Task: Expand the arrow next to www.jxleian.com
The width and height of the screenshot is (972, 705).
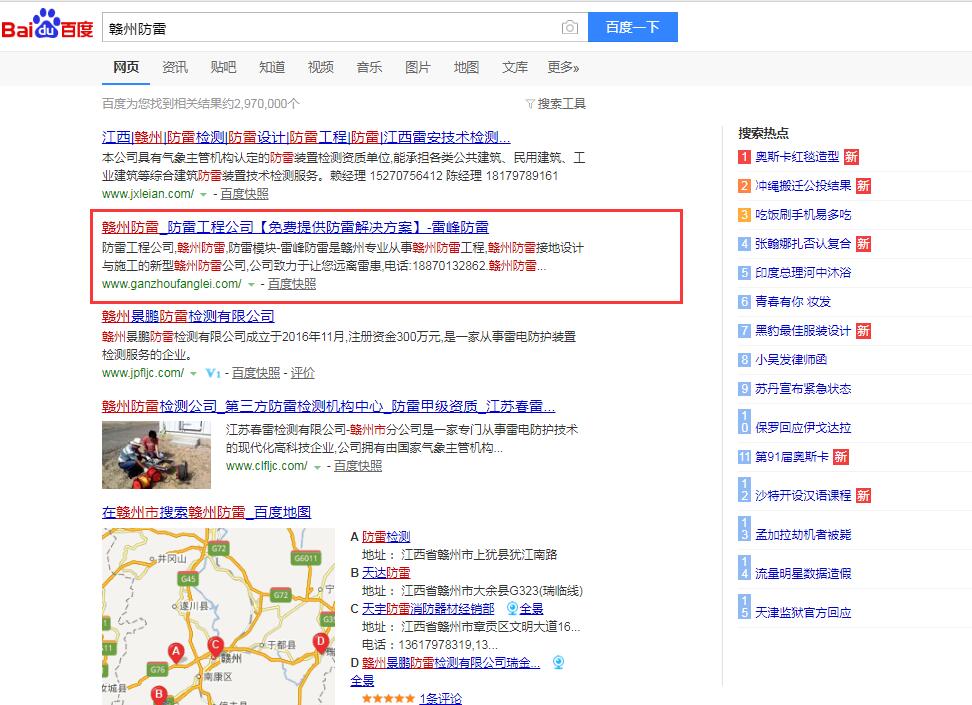Action: [204, 194]
